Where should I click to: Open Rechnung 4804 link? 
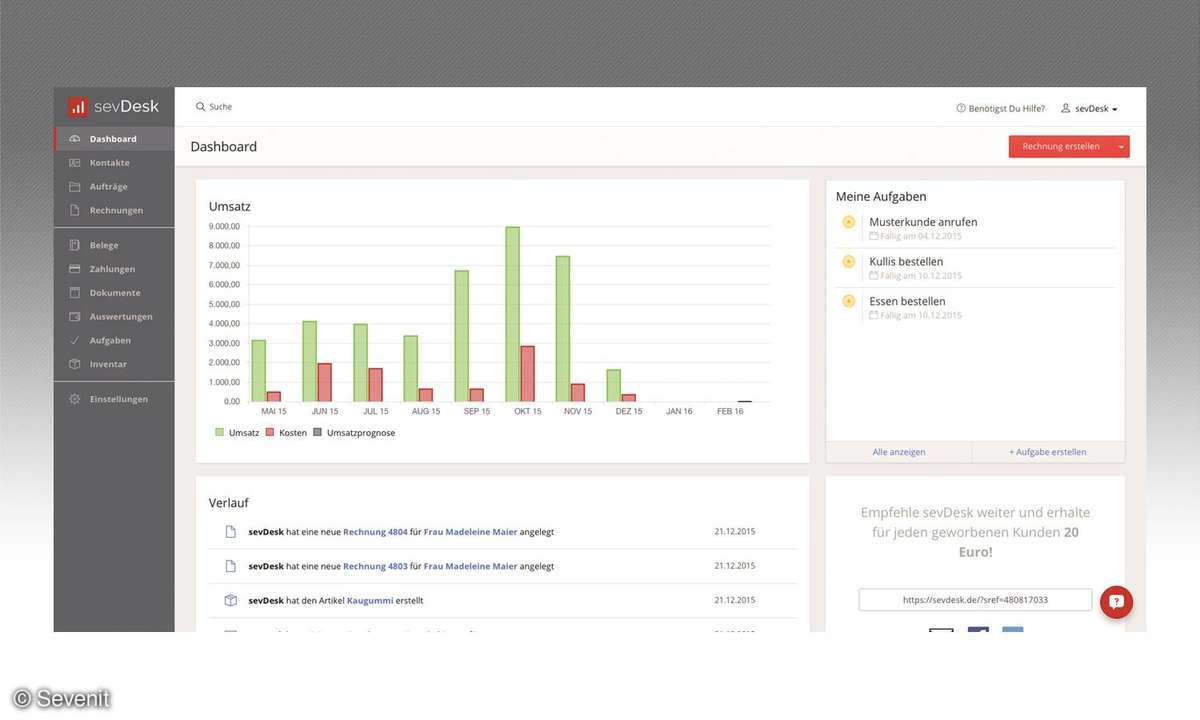[375, 532]
